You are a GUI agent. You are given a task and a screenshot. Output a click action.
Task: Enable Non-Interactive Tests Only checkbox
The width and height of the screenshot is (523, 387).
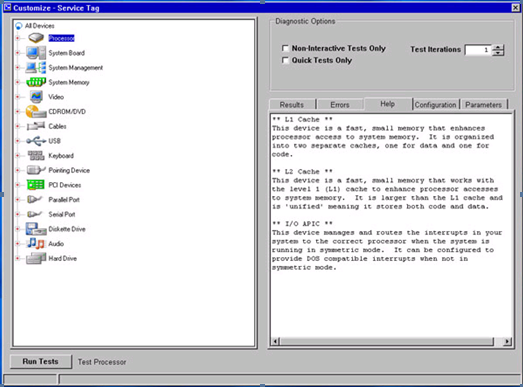coord(285,48)
